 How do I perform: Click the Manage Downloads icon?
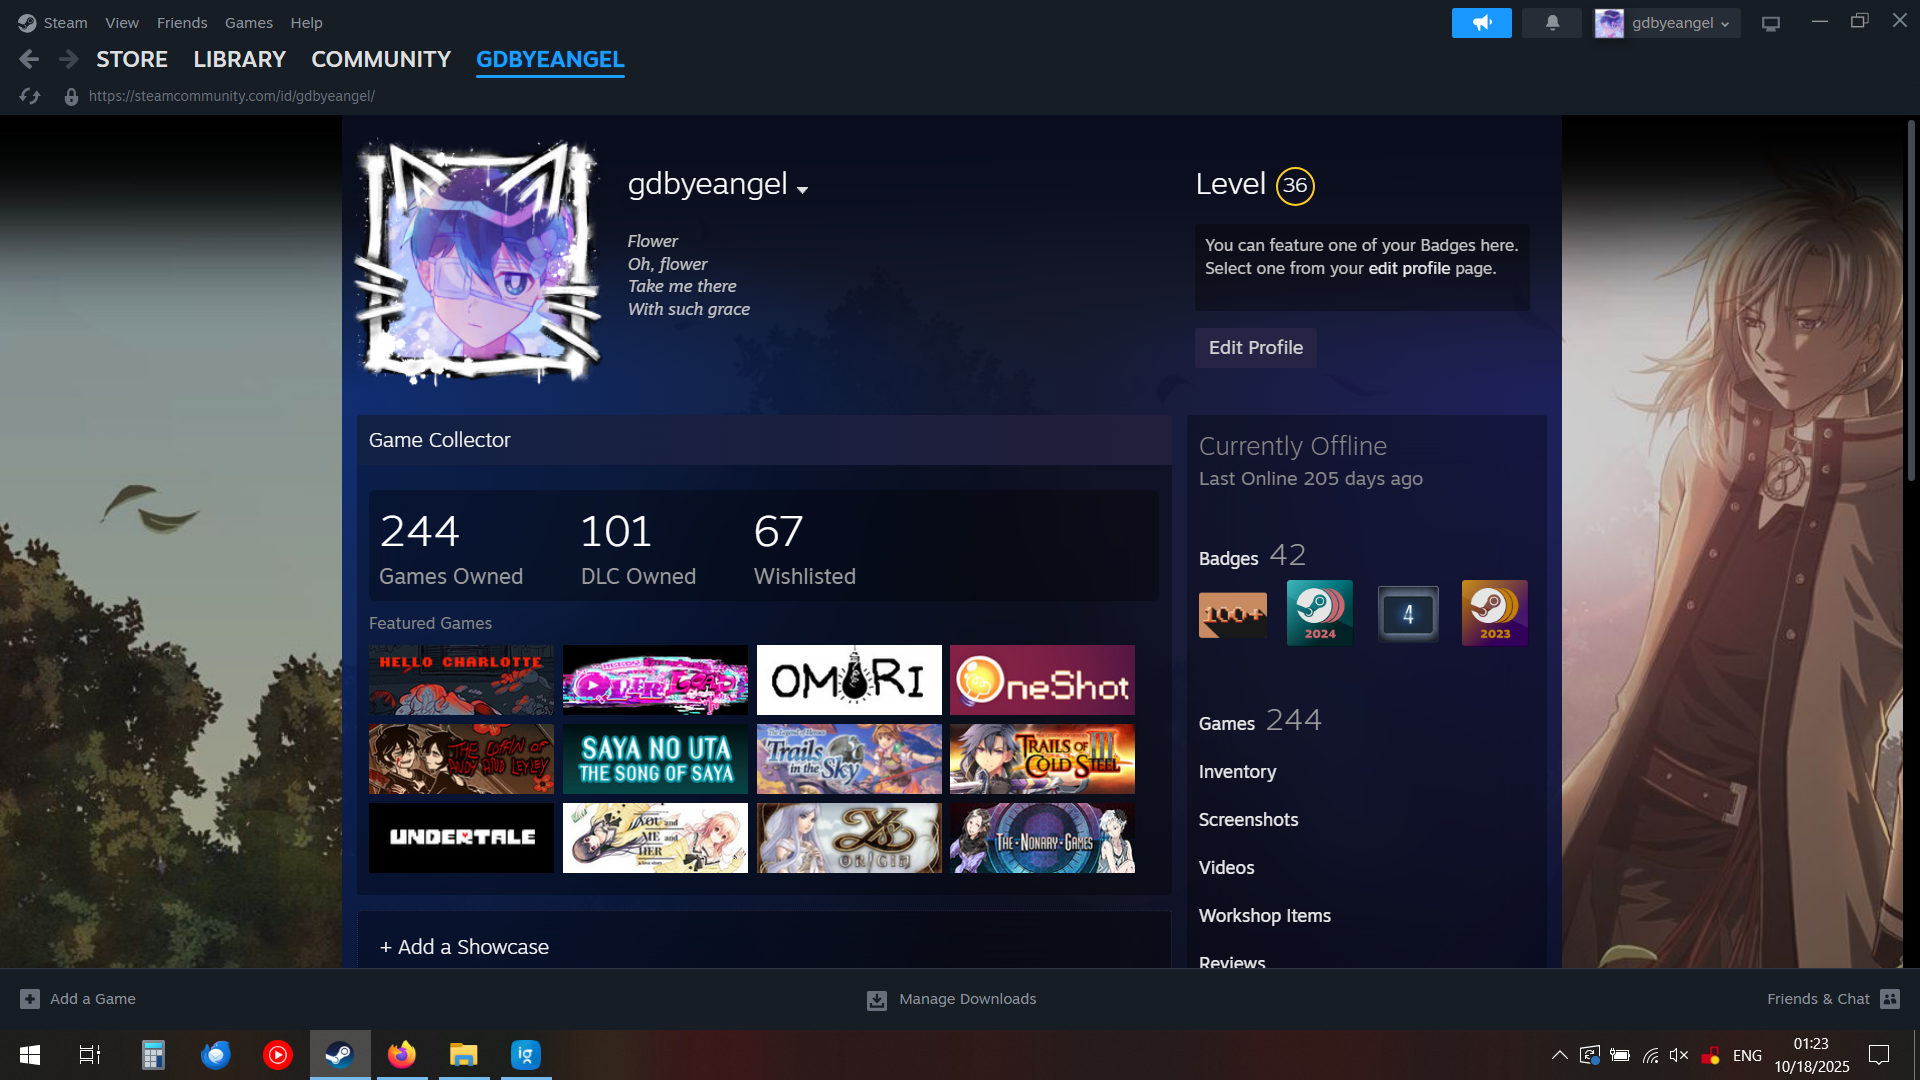877,999
